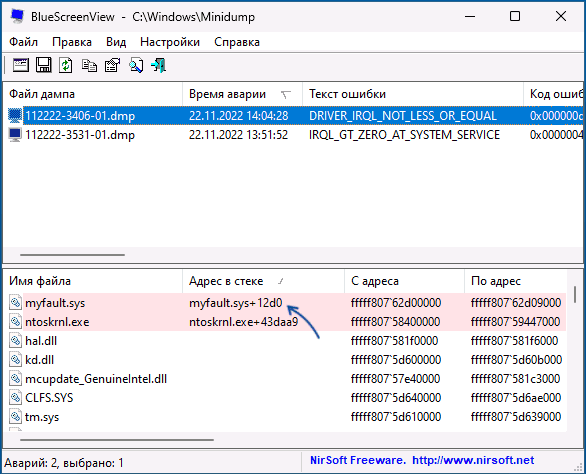Click the Save selected items floppy icon
The height and width of the screenshot is (474, 586).
44,65
